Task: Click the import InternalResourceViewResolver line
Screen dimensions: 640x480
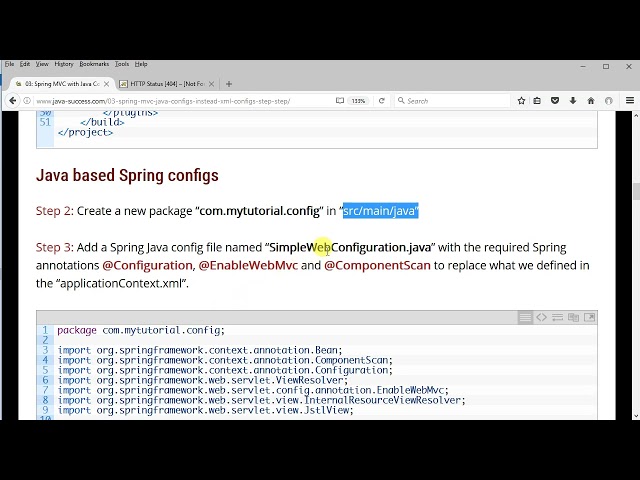Action: click(261, 400)
